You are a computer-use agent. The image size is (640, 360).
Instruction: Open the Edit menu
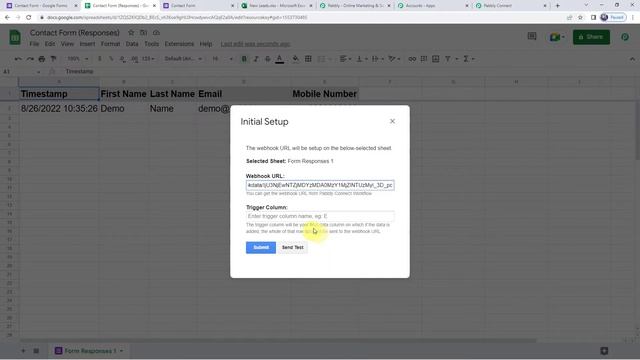pyautogui.click(x=50, y=44)
